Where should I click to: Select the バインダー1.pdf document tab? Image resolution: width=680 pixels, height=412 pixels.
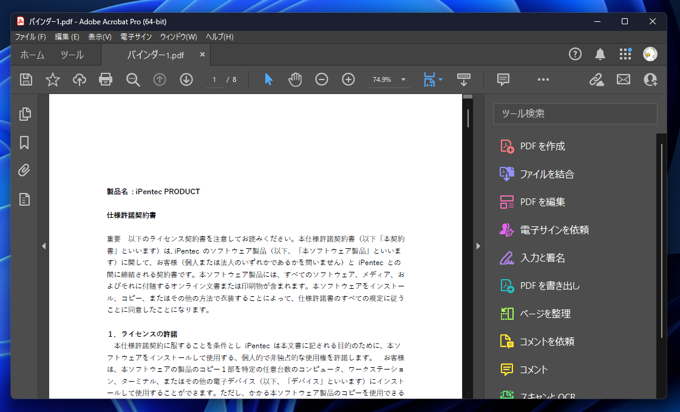click(x=156, y=55)
